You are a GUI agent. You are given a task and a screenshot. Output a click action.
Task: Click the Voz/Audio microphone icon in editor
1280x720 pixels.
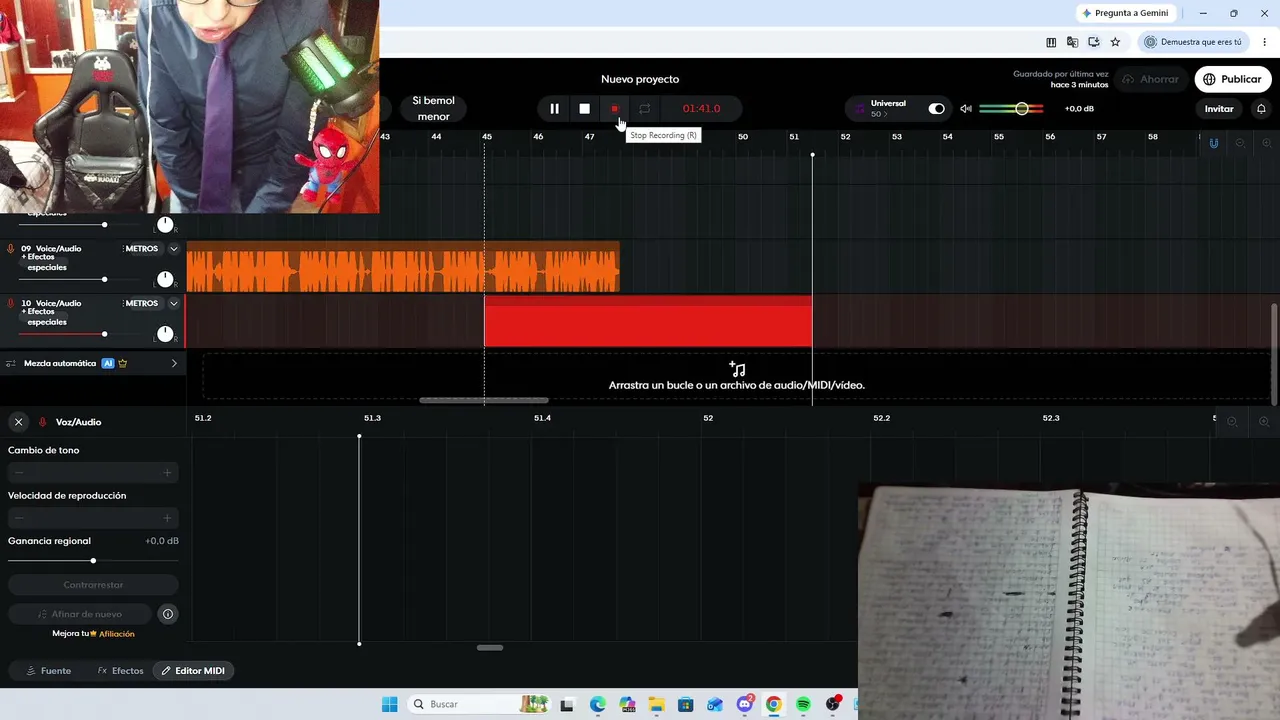coord(42,422)
